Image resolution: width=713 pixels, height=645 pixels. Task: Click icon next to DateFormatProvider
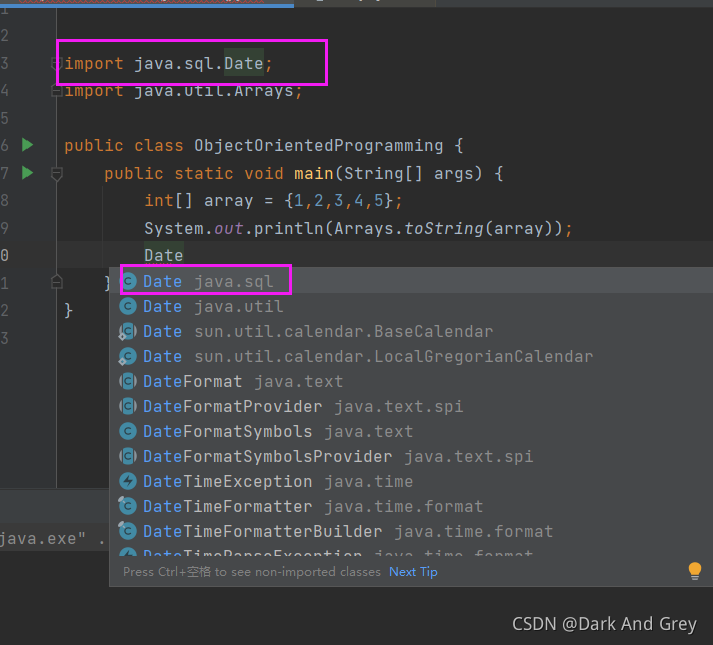click(128, 406)
